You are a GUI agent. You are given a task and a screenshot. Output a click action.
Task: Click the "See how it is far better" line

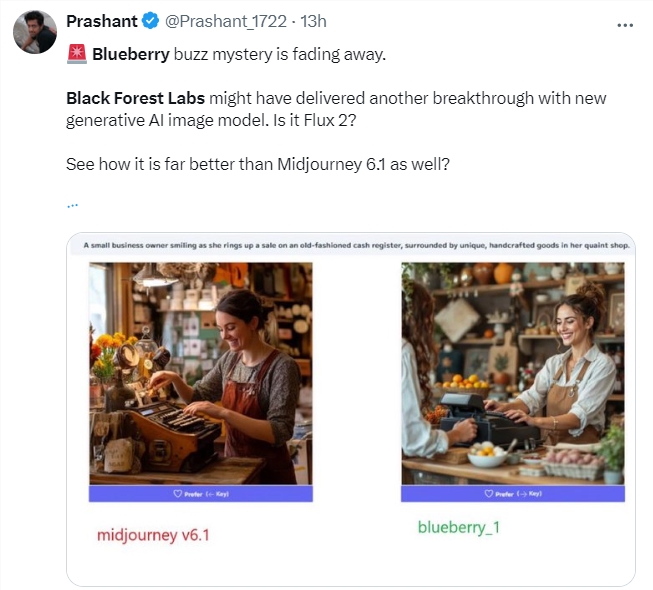[x=257, y=163]
